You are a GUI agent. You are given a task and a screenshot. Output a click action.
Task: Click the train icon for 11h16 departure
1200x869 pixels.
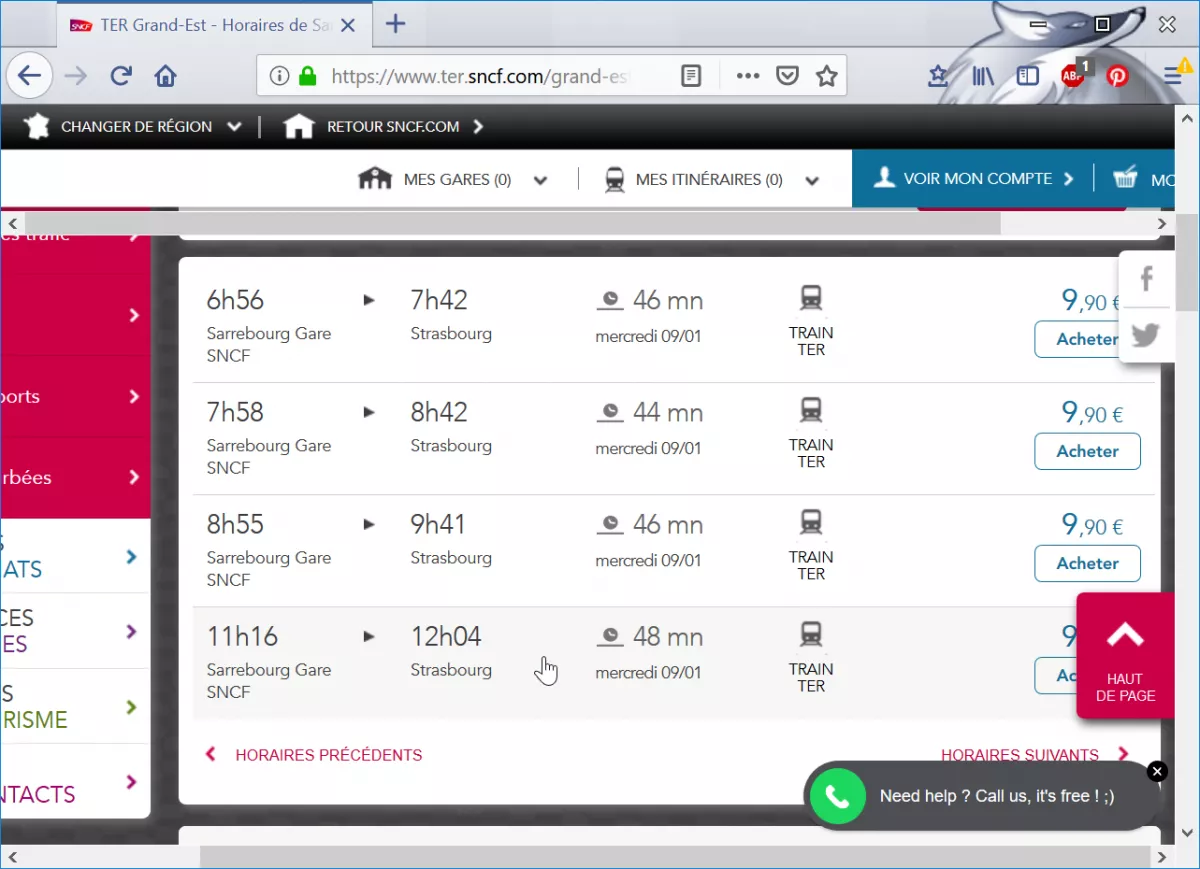811,634
